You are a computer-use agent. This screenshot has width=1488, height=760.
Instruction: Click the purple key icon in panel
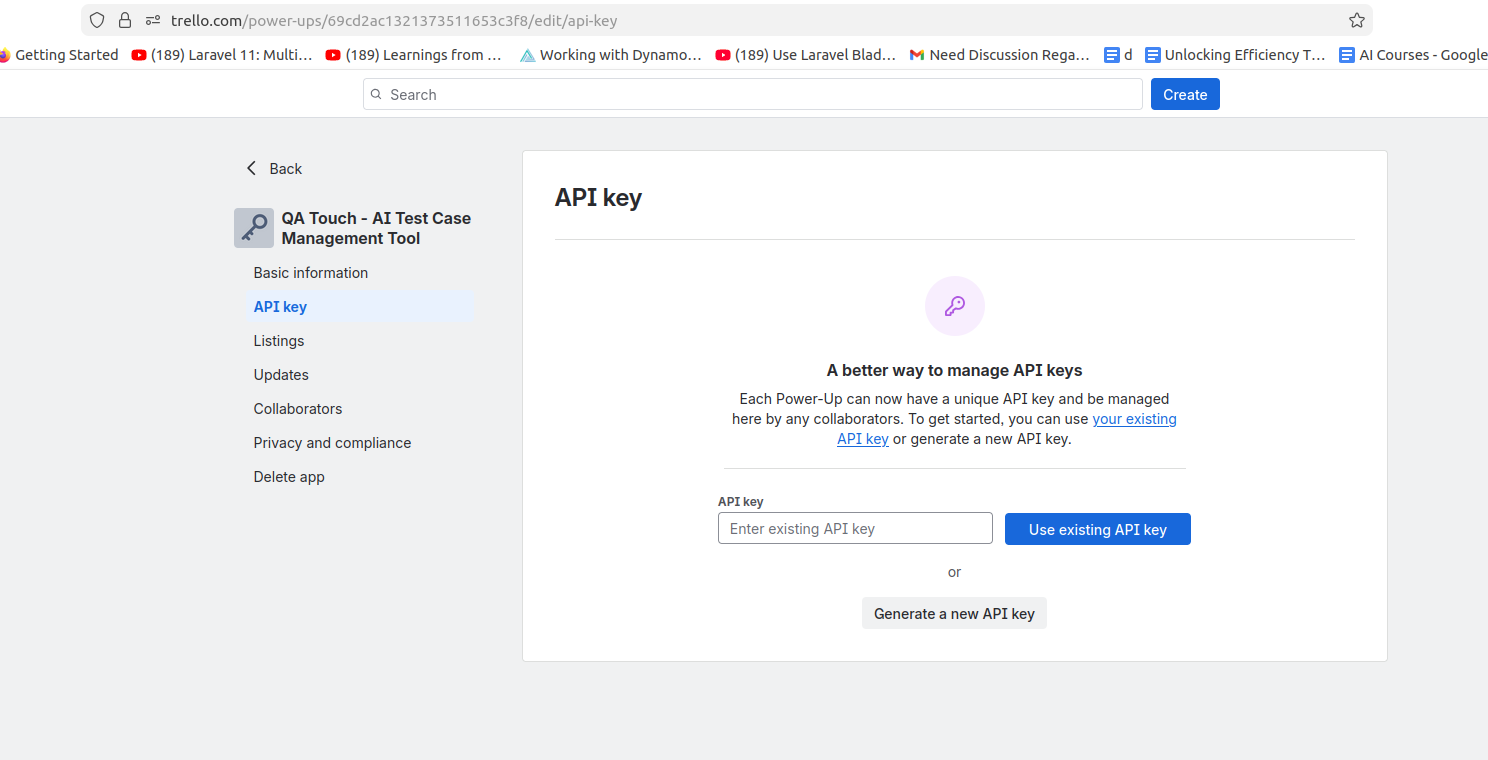(x=954, y=306)
